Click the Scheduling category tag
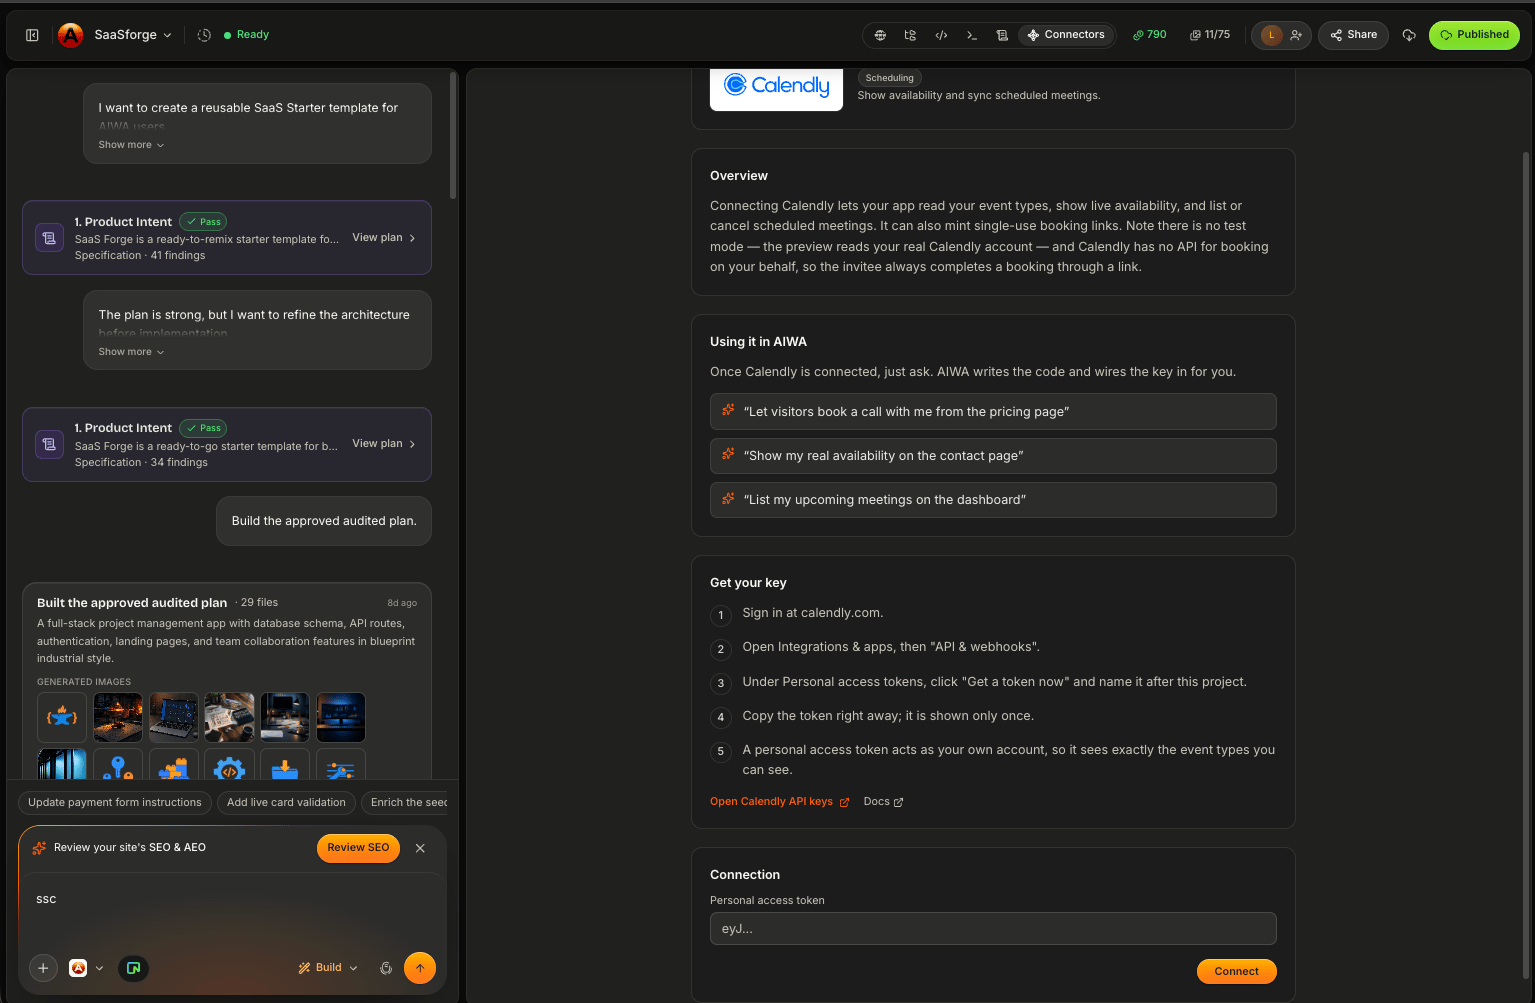1535x1003 pixels. click(889, 78)
